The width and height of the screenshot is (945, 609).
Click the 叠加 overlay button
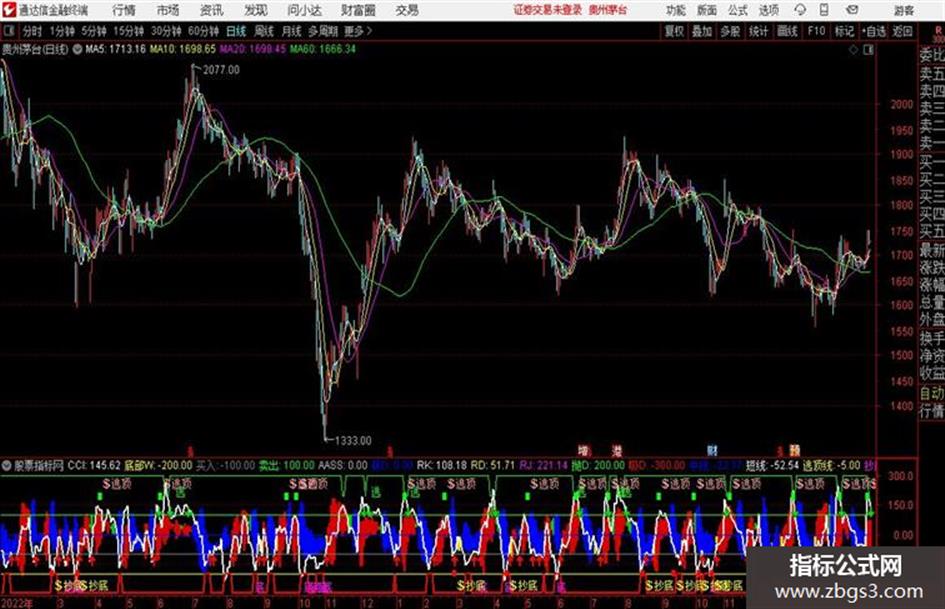coord(702,31)
